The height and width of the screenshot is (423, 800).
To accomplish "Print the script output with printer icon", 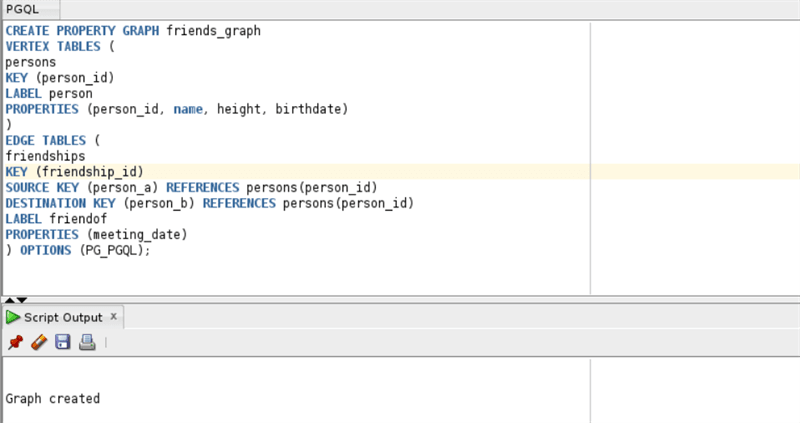I will point(87,342).
